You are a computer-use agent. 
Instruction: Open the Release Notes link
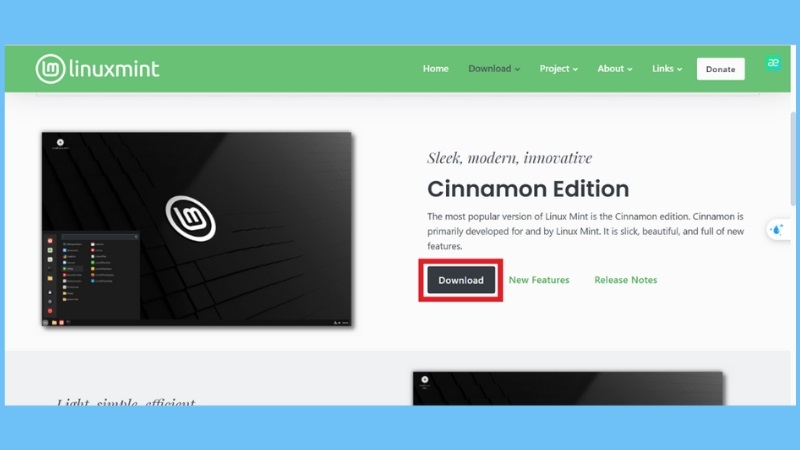click(x=626, y=280)
